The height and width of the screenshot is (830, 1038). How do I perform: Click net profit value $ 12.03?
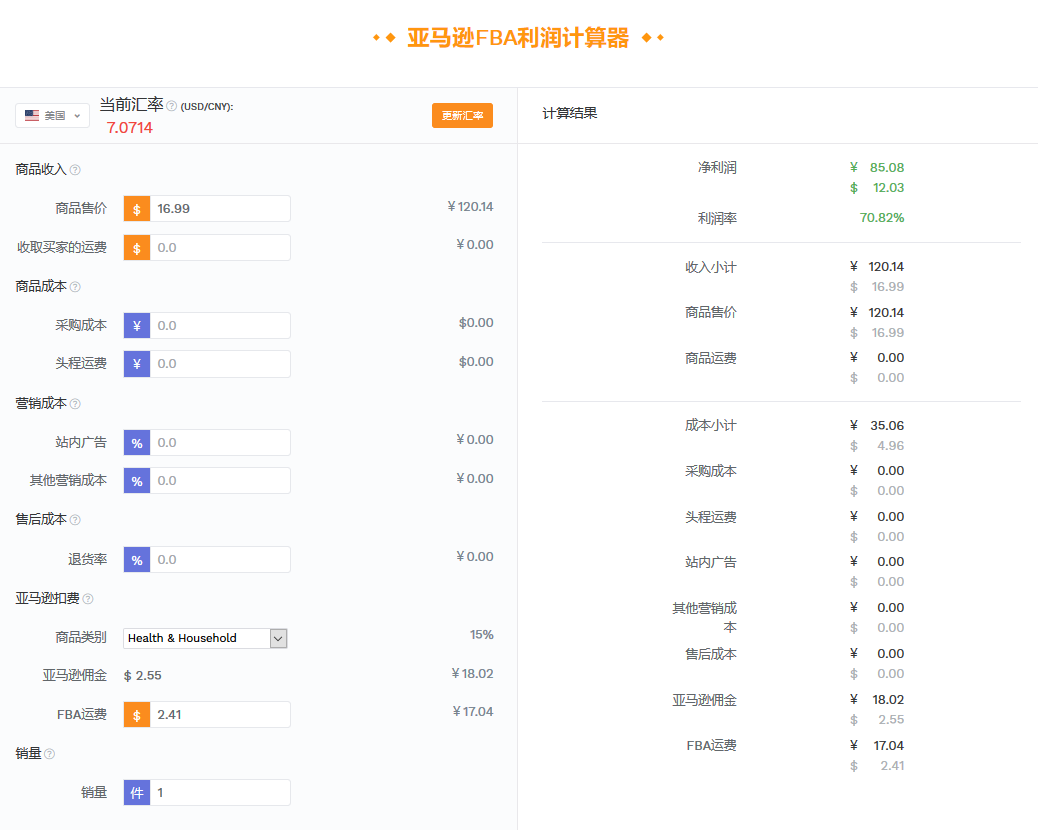[x=877, y=188]
